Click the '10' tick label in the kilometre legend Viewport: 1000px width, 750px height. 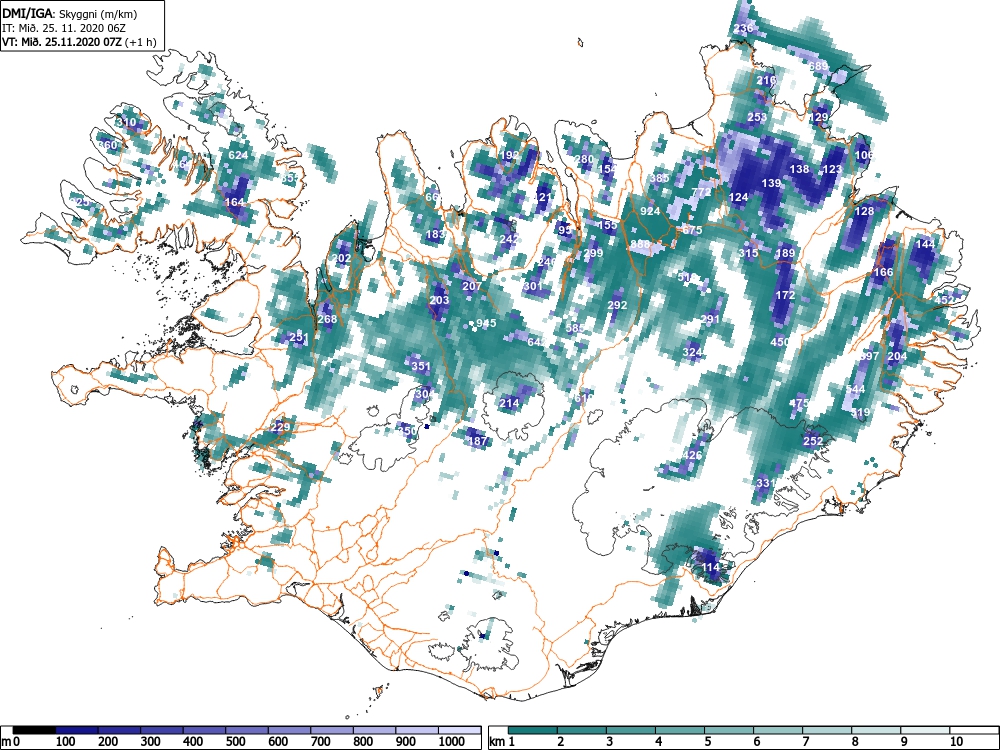coord(955,742)
